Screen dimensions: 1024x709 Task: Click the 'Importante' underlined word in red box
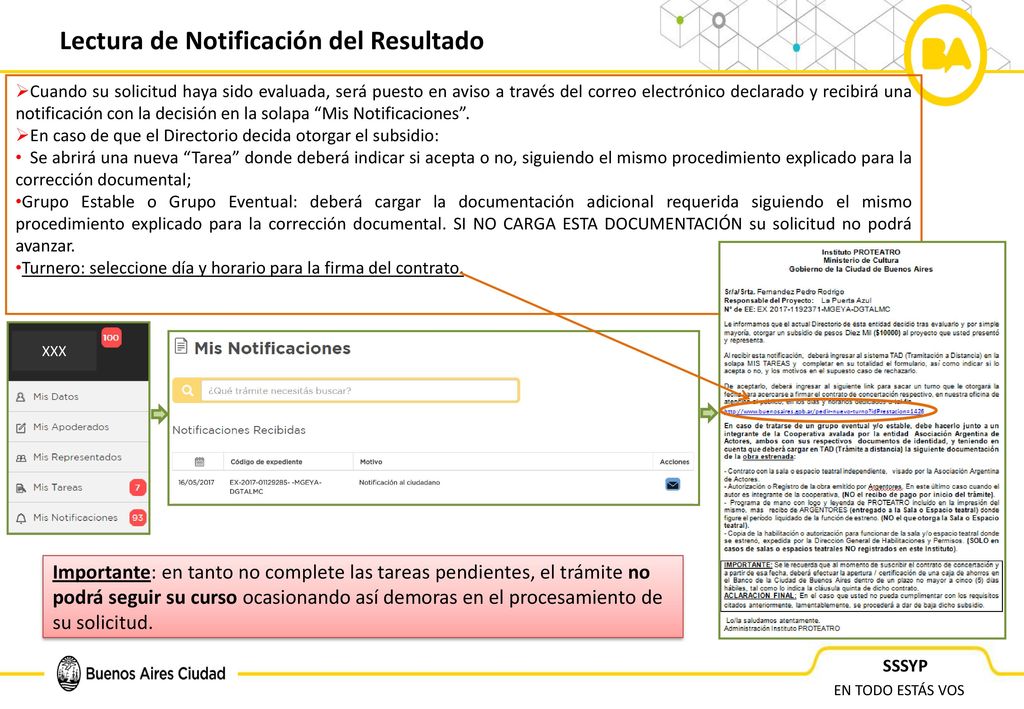click(x=101, y=573)
